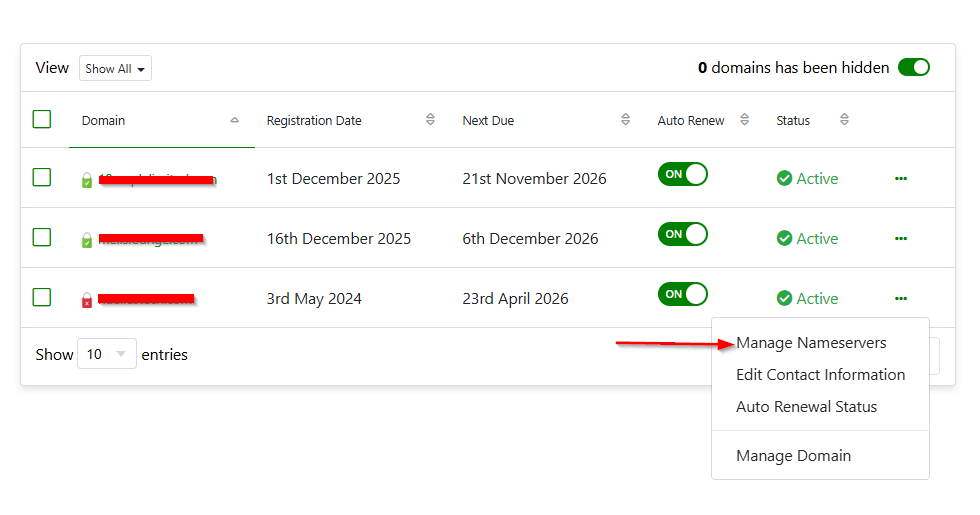The height and width of the screenshot is (515, 980).
Task: Click the green lock icon beside the first domain
Action: (x=87, y=181)
